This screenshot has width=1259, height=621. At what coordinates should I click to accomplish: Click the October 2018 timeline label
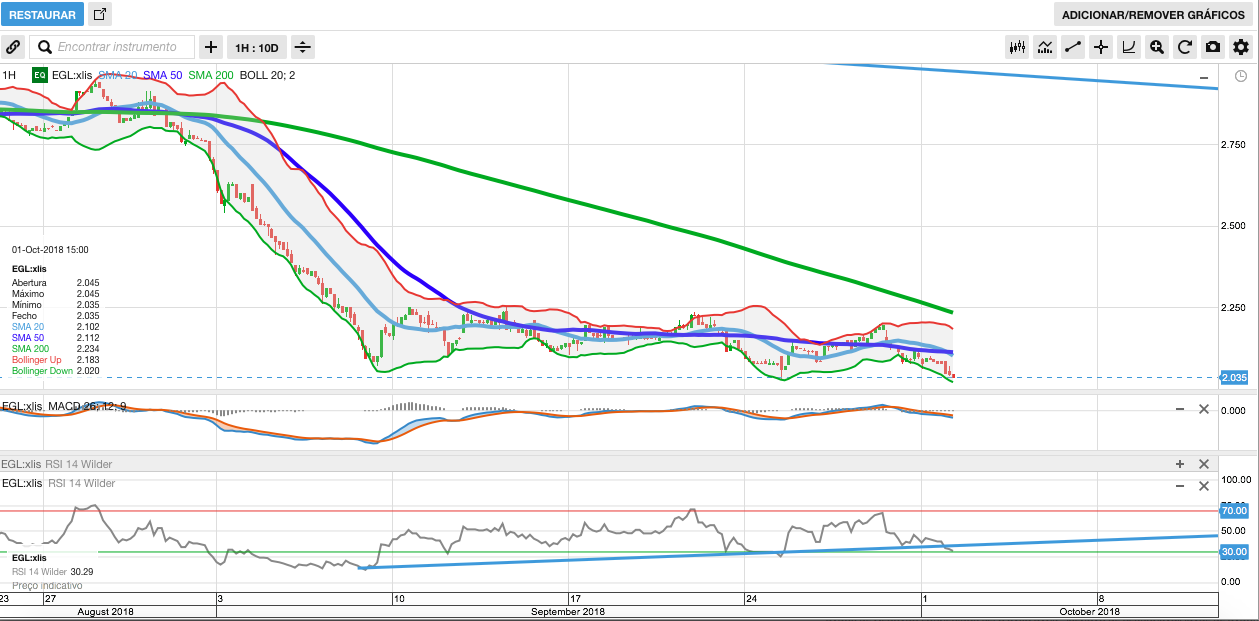(1090, 611)
